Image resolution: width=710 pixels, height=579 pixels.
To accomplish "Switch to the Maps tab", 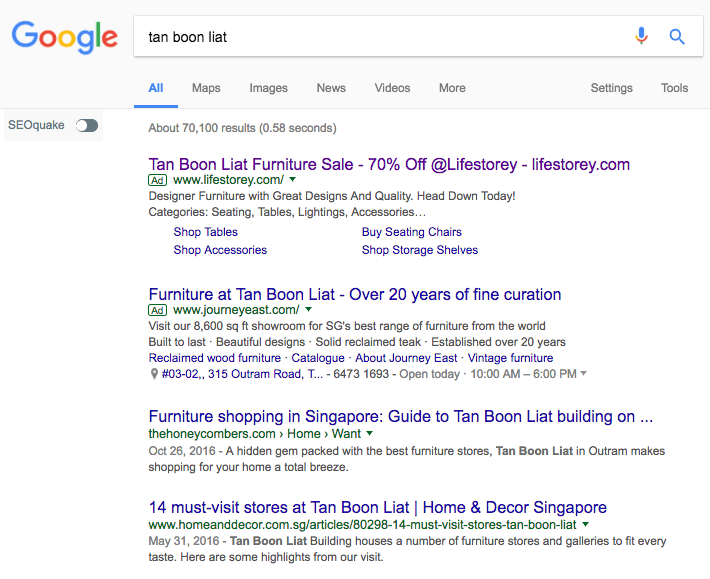I will pos(206,88).
